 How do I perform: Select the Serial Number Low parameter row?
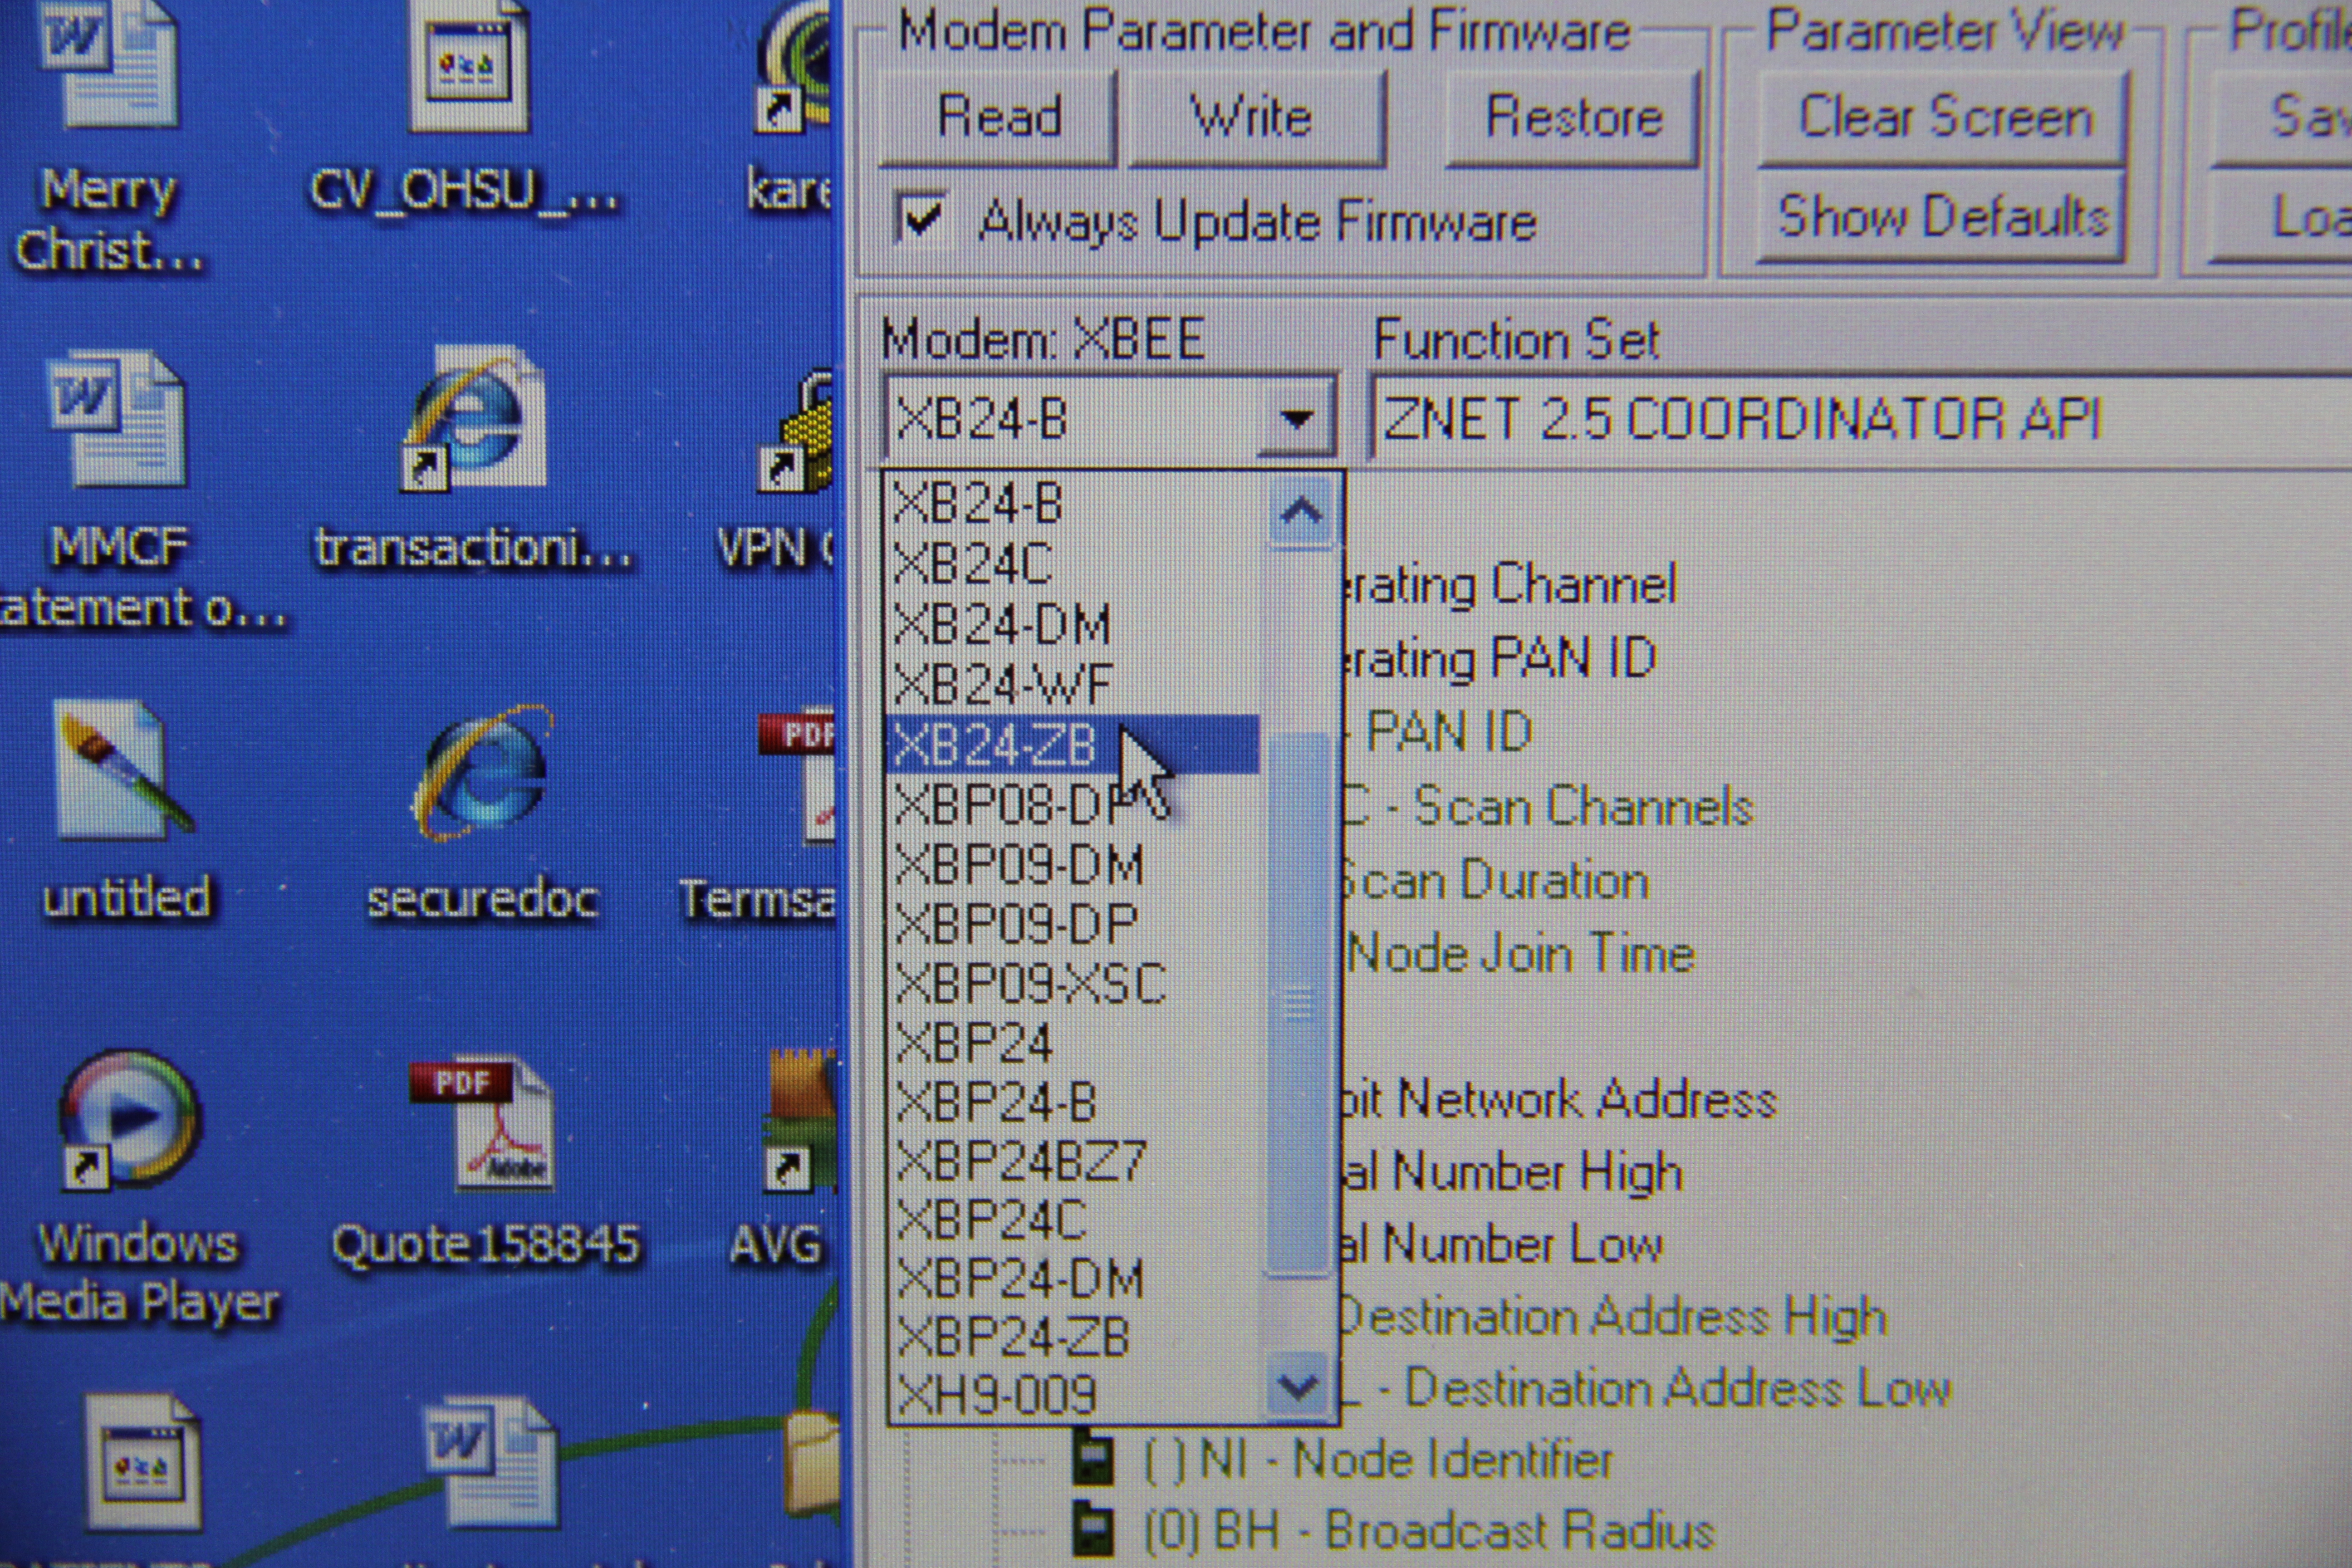[1502, 1244]
